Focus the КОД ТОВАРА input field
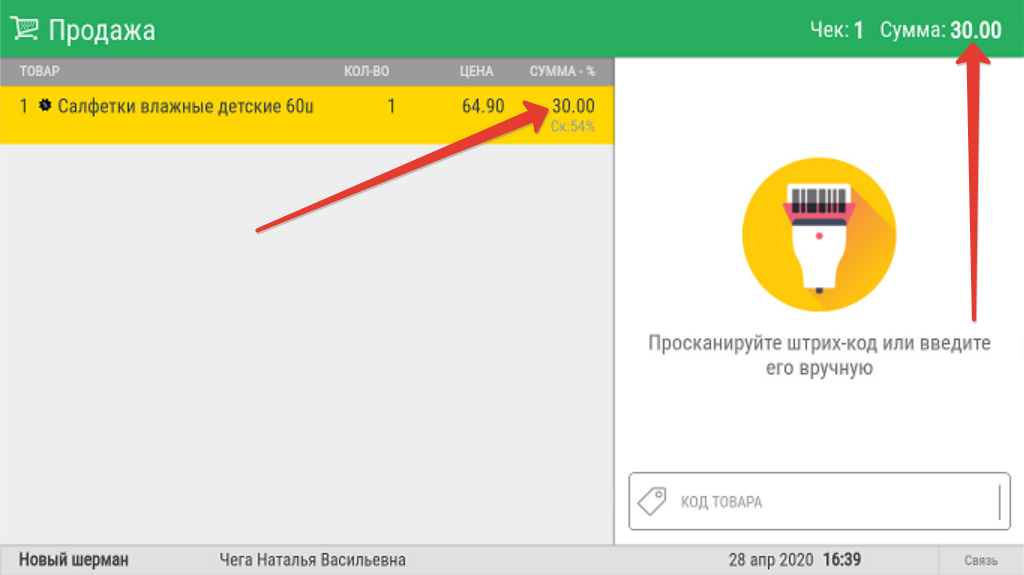 pyautogui.click(x=819, y=501)
